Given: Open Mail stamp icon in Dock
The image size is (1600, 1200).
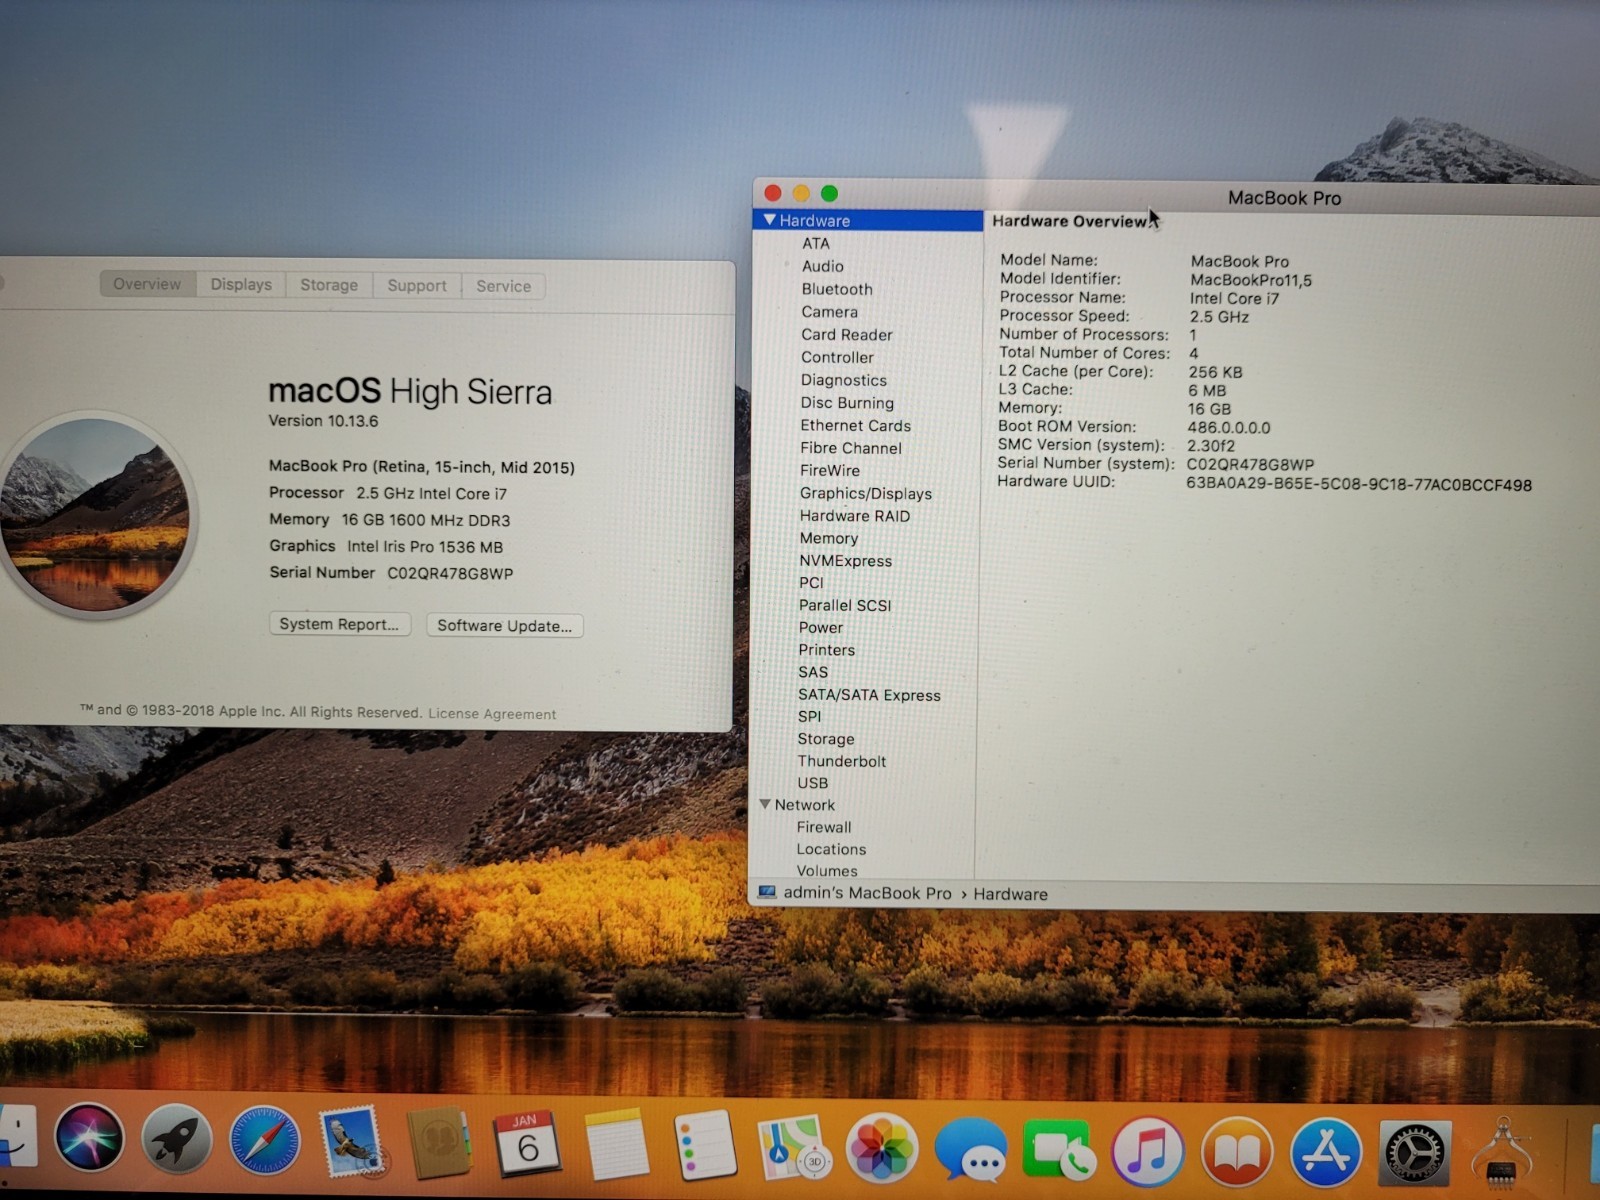Looking at the screenshot, I should click(x=351, y=1143).
